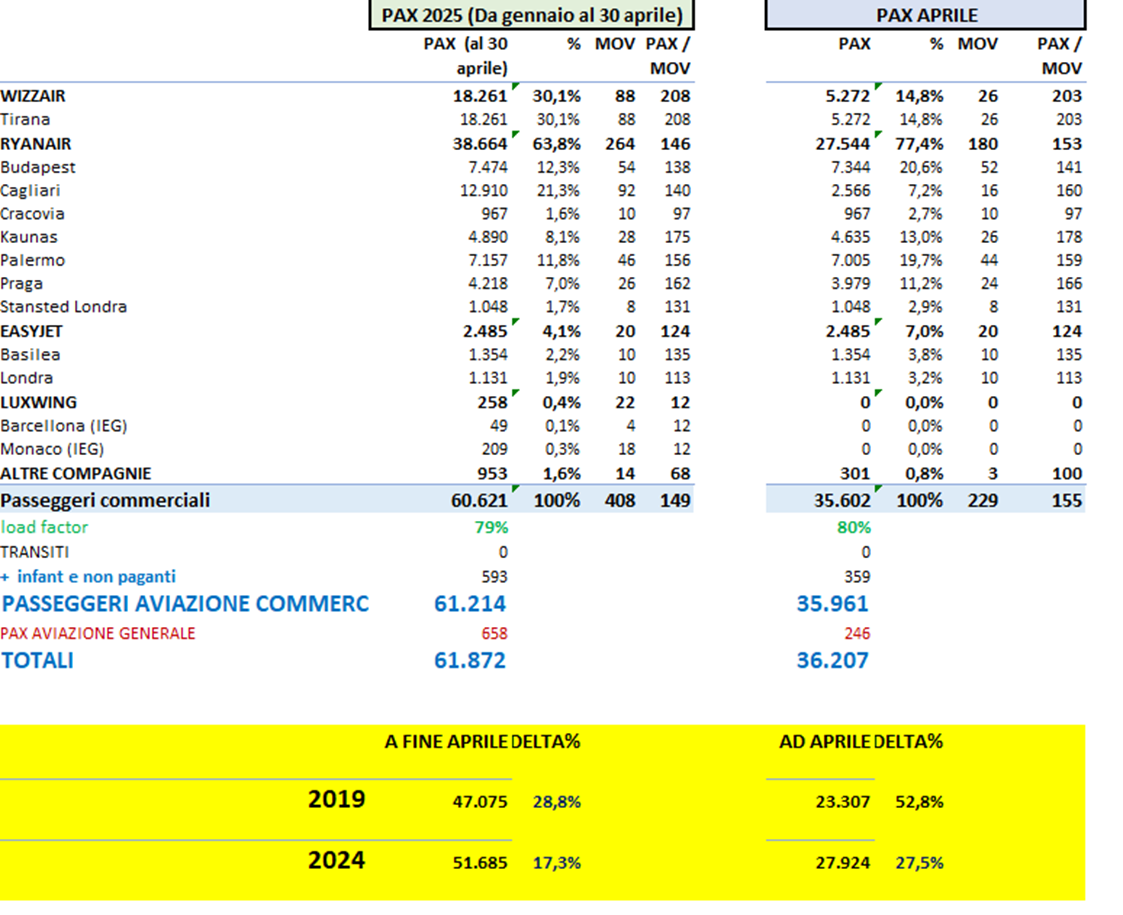1123x915 pixels.
Task: Select Kaunas year-to-date PAX value 4.890
Action: (488, 237)
